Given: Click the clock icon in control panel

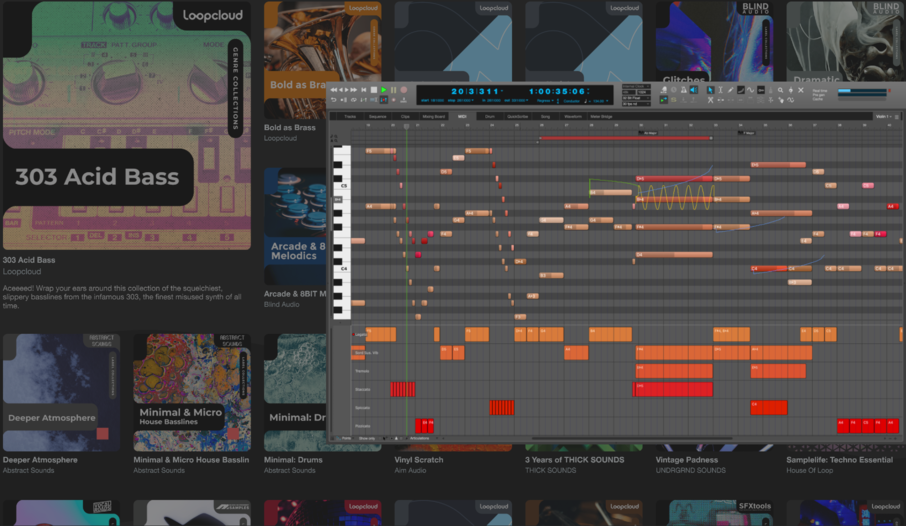Looking at the screenshot, I should [x=674, y=90].
